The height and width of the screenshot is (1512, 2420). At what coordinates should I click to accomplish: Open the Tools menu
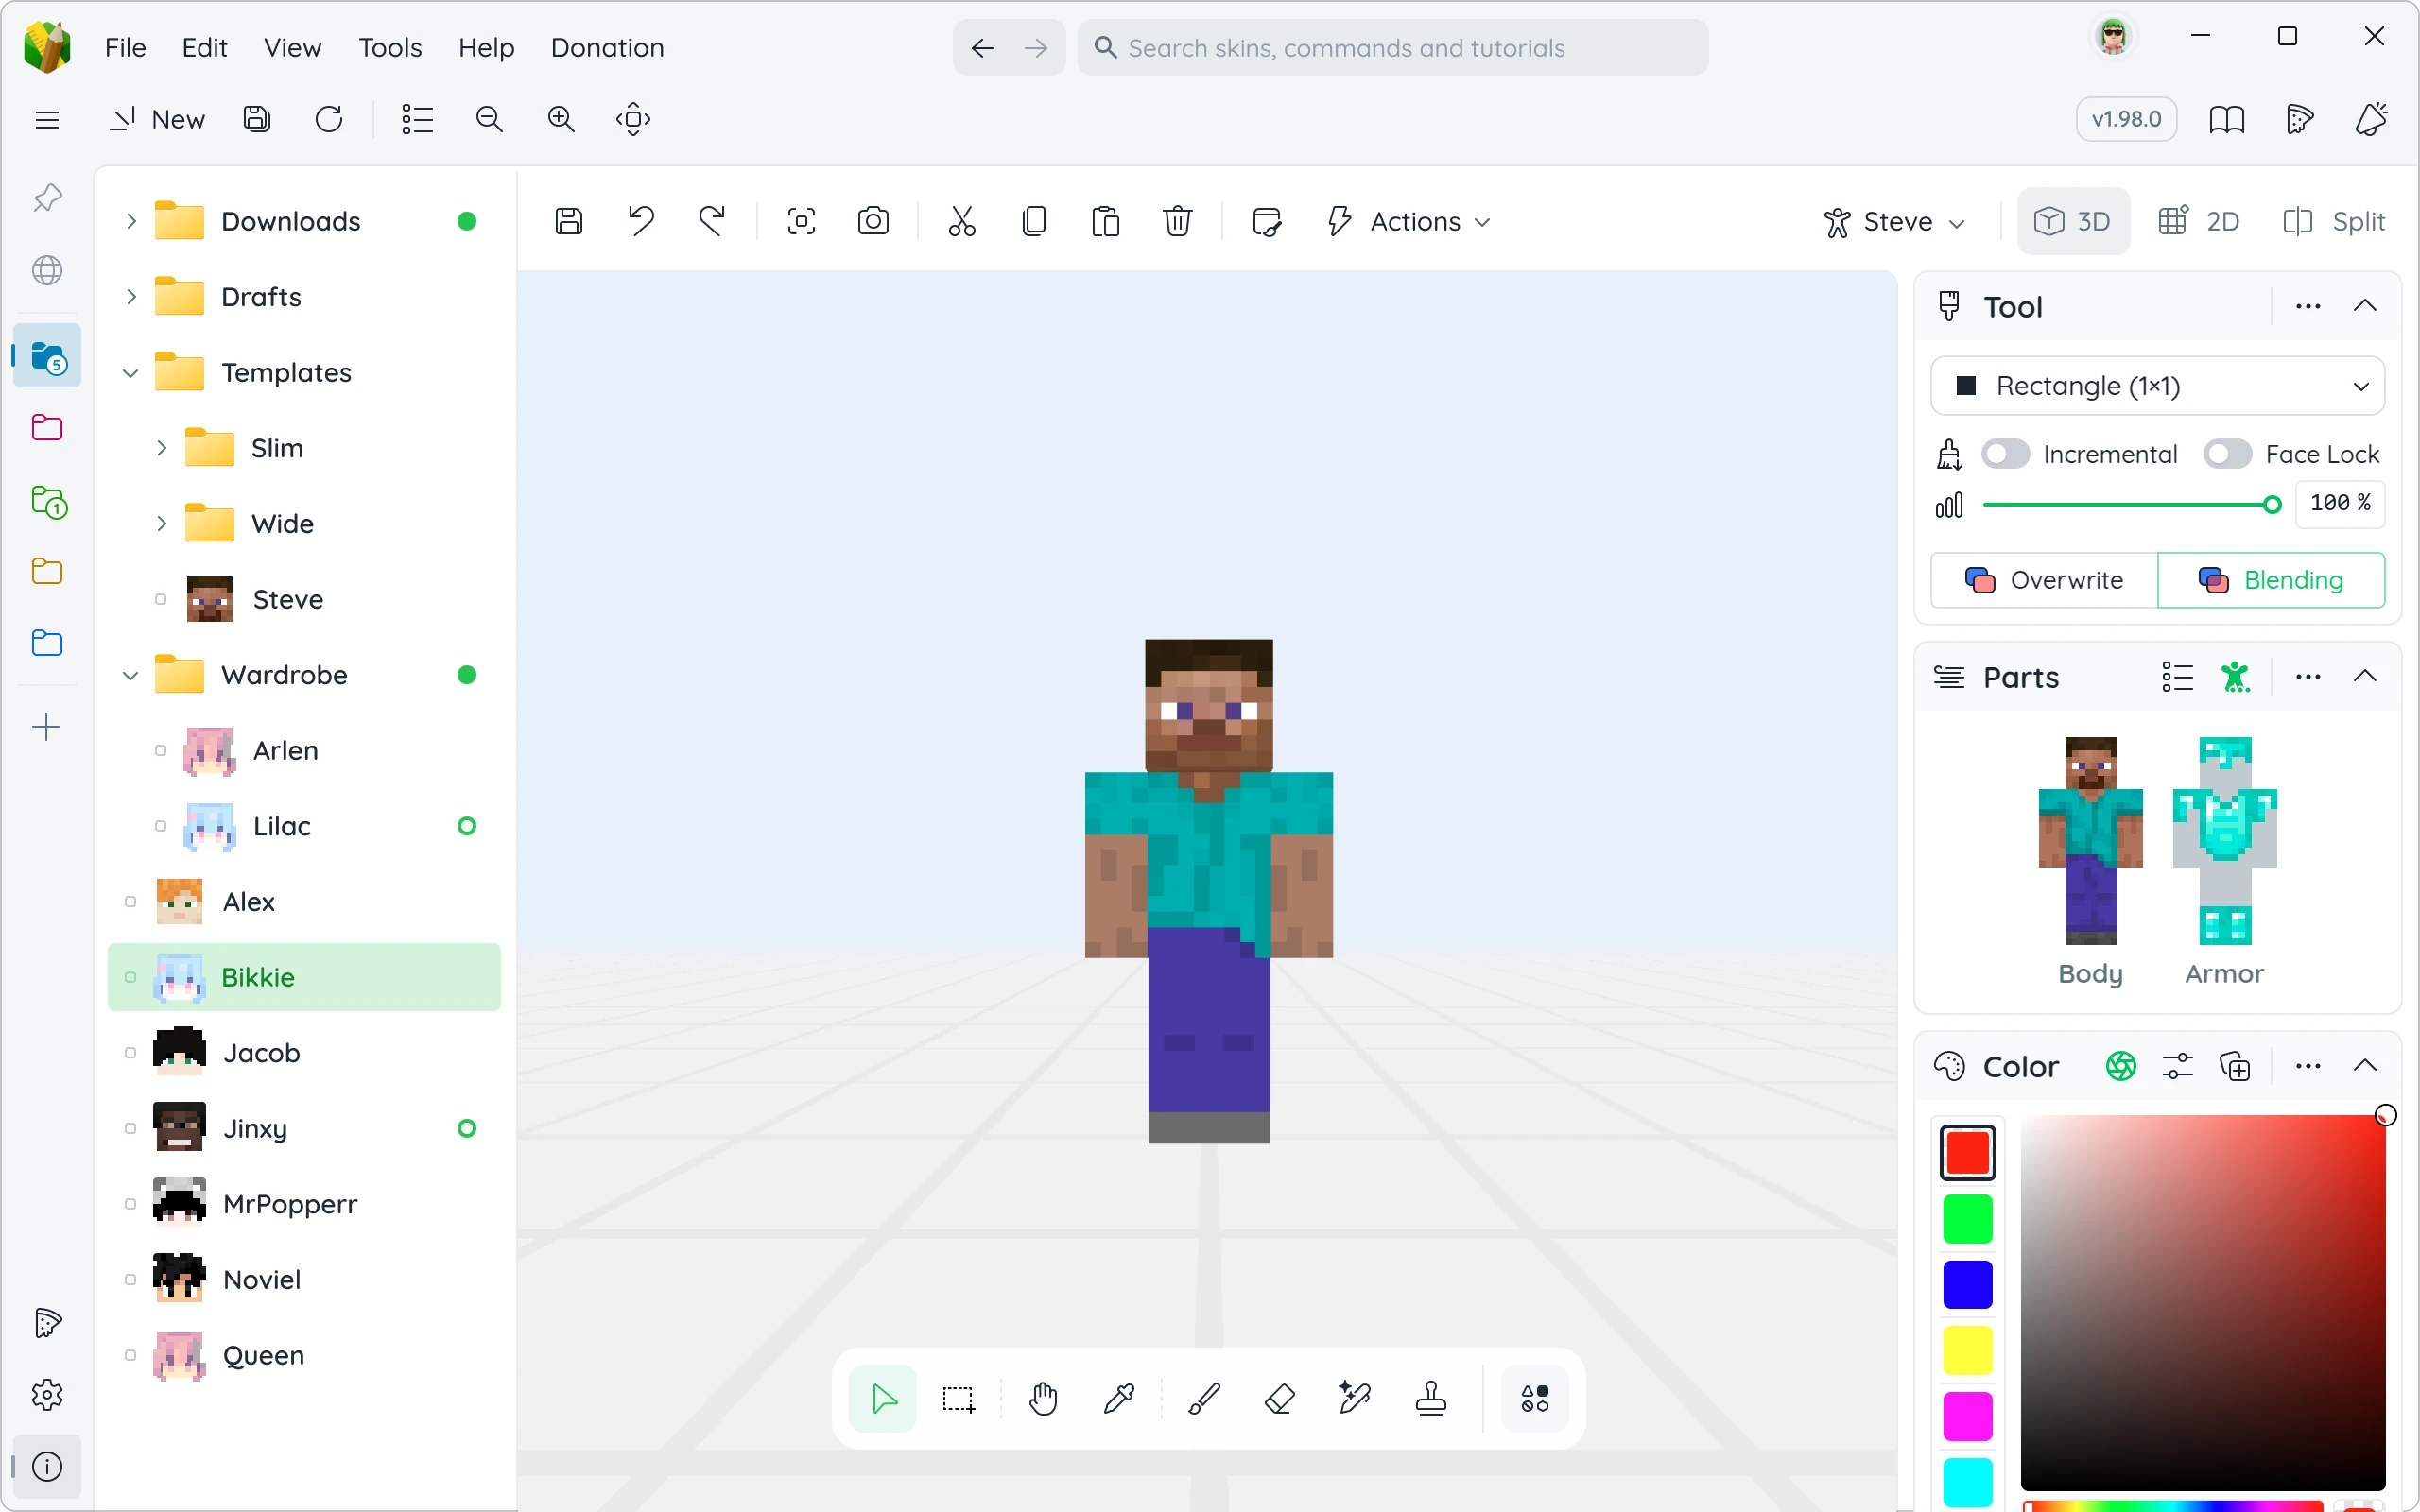click(x=390, y=47)
